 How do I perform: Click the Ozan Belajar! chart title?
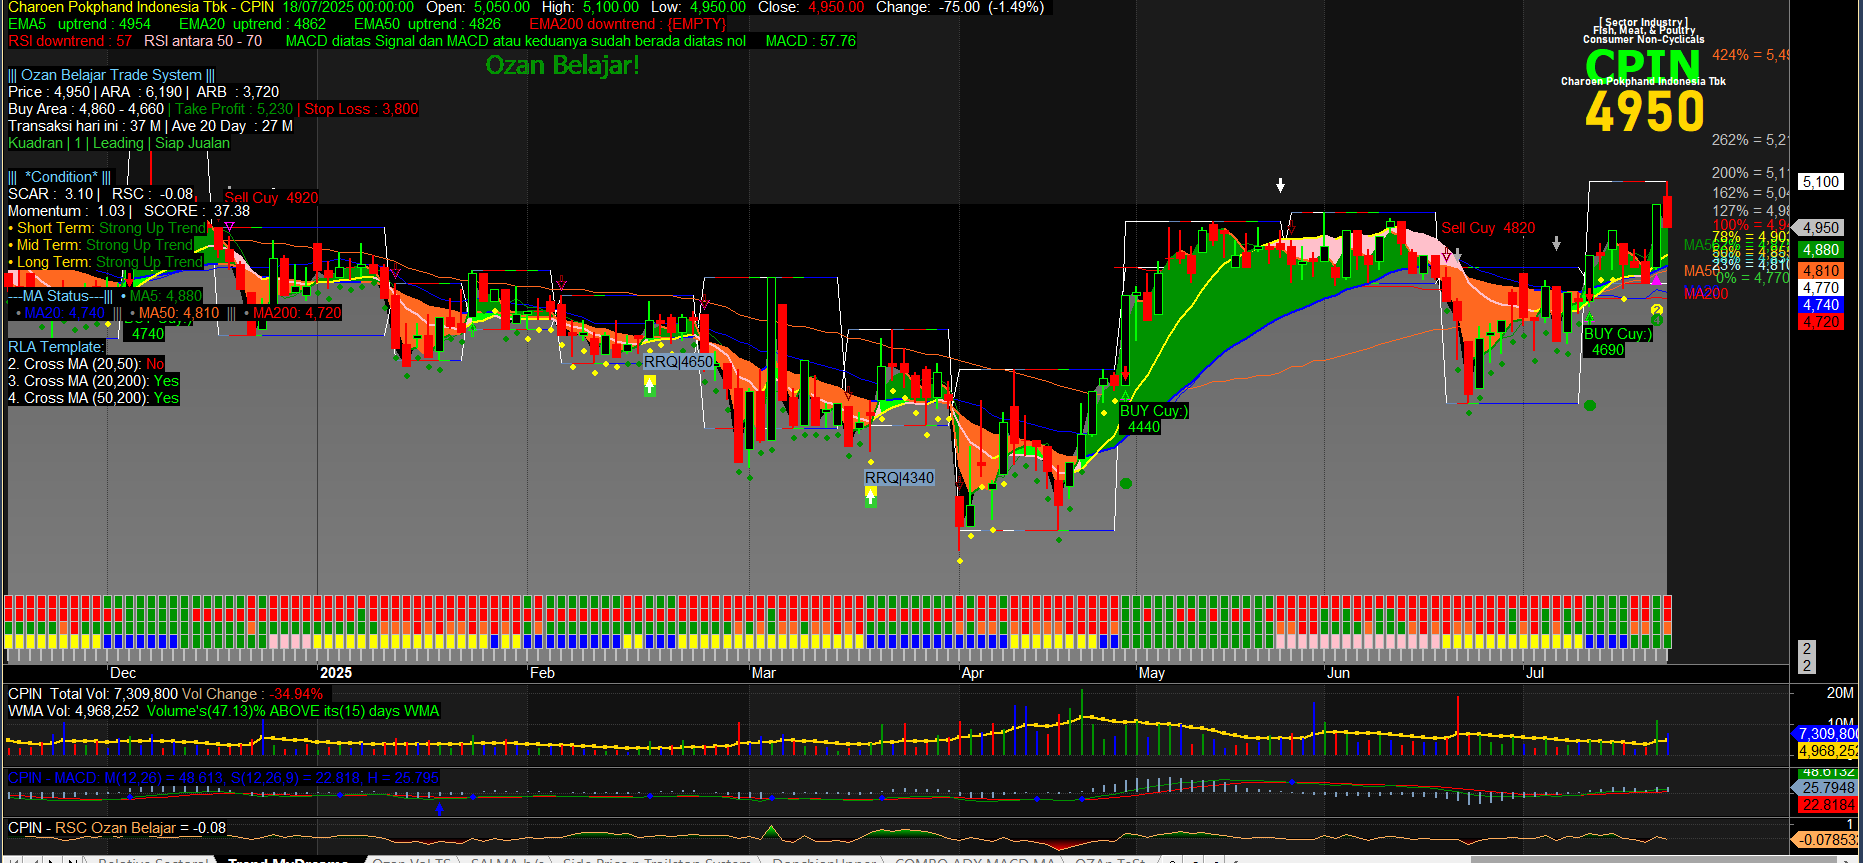pyautogui.click(x=562, y=65)
